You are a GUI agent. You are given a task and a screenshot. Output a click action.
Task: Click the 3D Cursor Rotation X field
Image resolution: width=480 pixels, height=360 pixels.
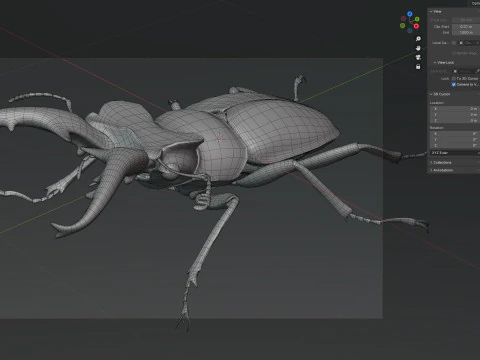click(455, 134)
